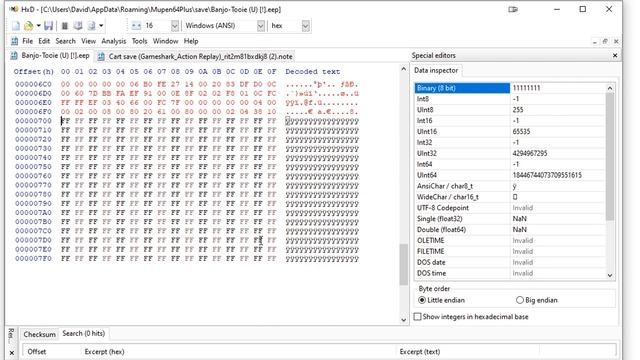Open the File menu
This screenshot has height=360, width=640.
(27, 41)
